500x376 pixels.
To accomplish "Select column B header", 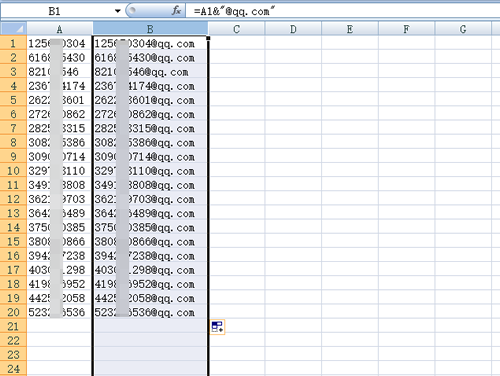I will click(x=150, y=29).
